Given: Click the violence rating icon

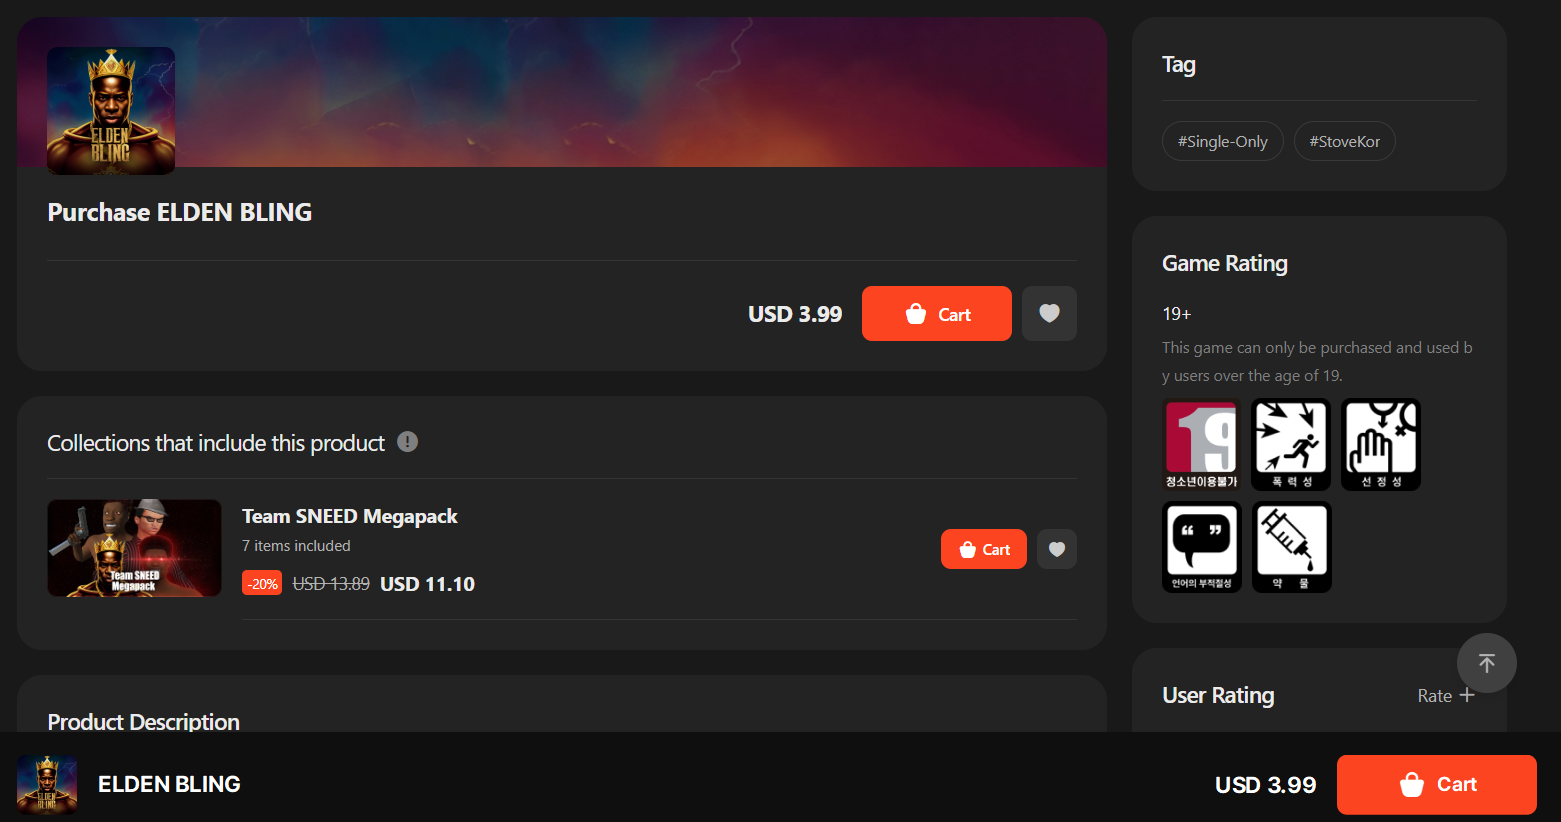Looking at the screenshot, I should [1291, 444].
